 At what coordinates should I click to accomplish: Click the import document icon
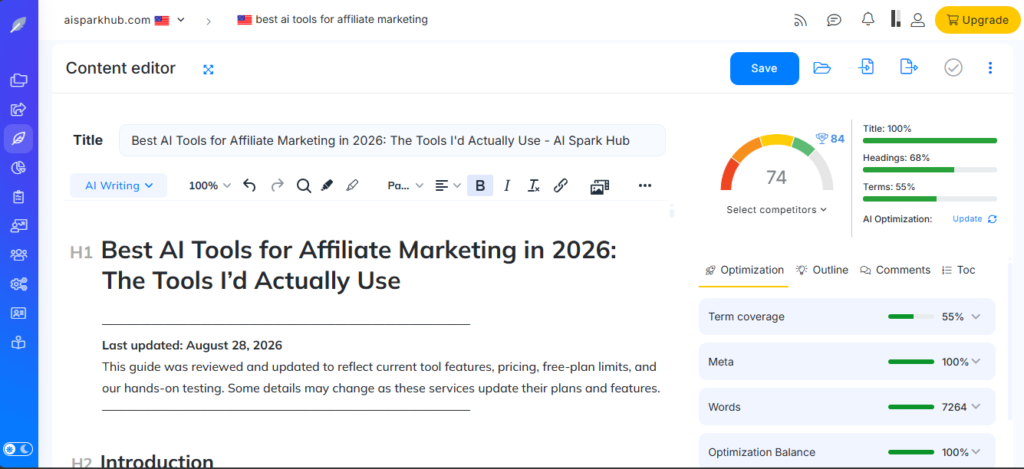[x=867, y=67]
